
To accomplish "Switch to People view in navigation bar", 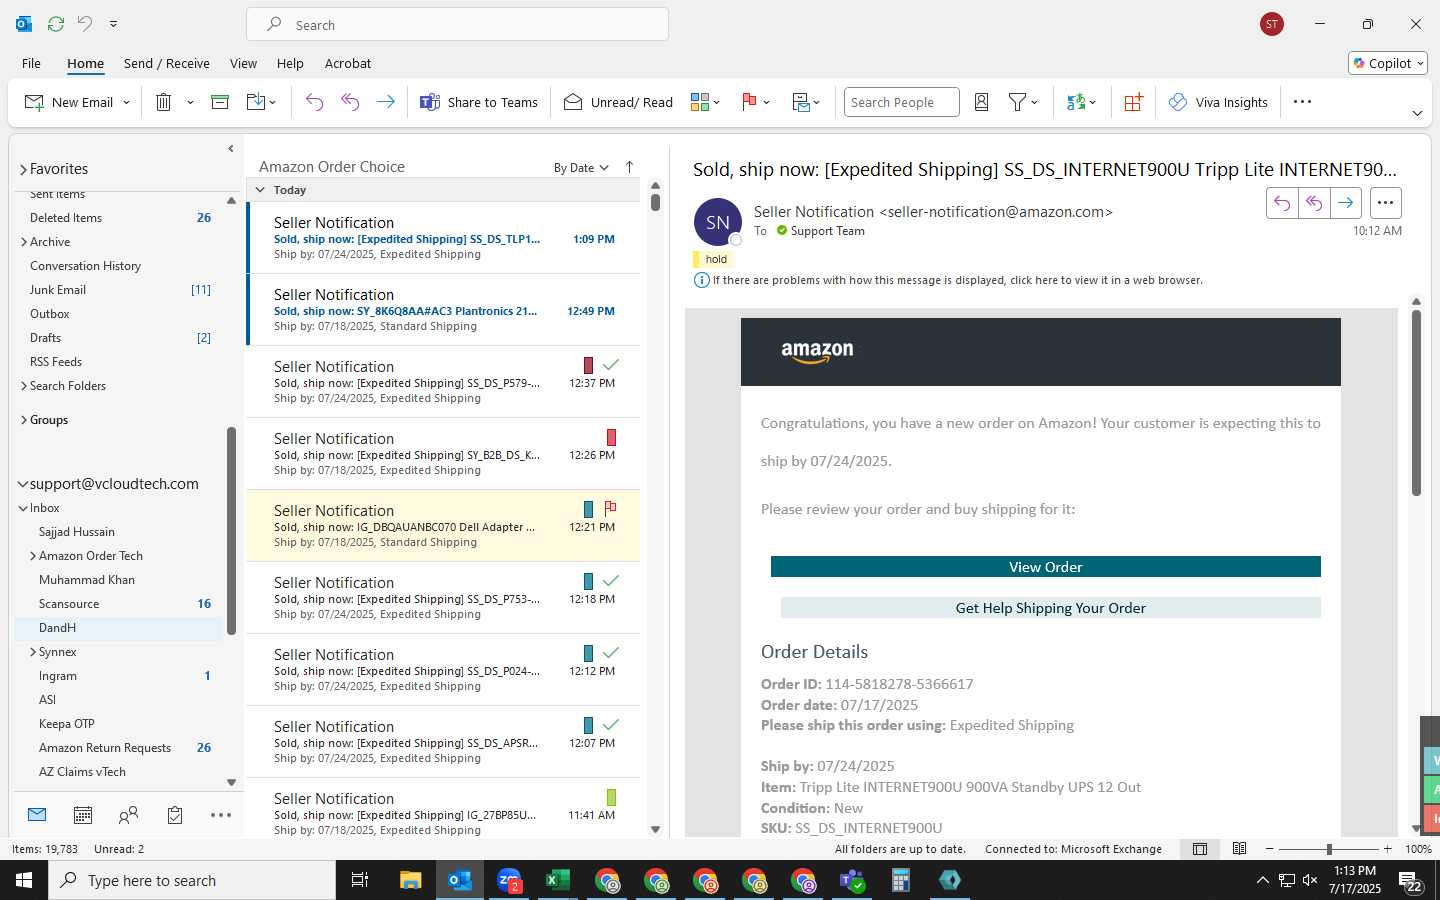I will pyautogui.click(x=128, y=815).
